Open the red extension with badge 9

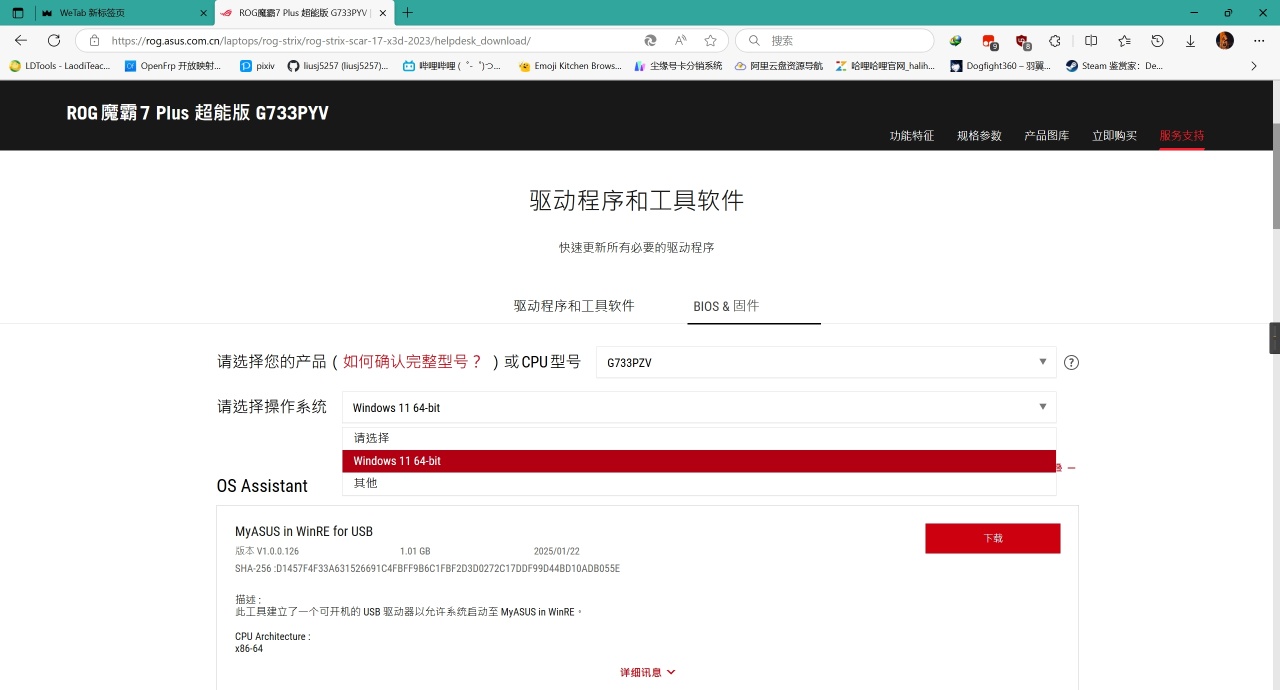[x=989, y=41]
